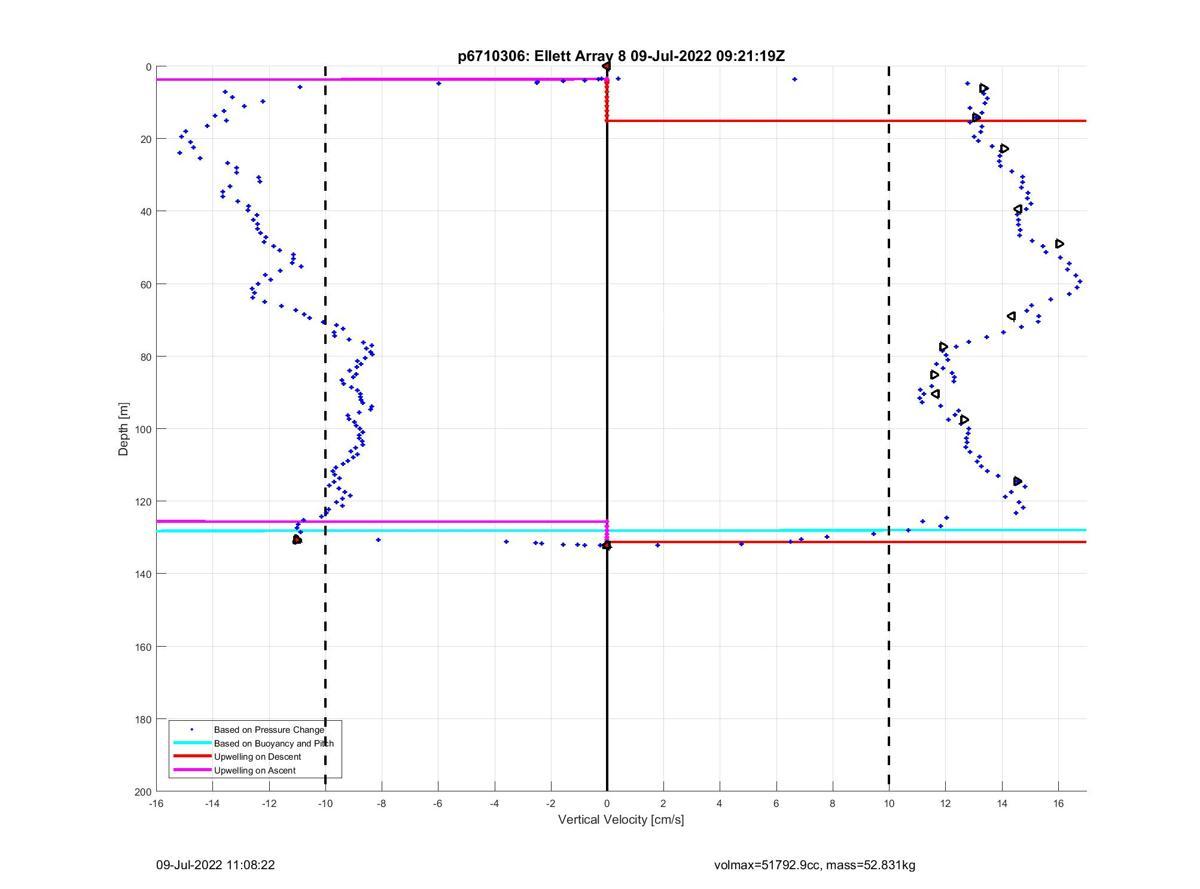
Task: Select legend entry 'Upwelling on Ascent'
Action: coord(255,771)
